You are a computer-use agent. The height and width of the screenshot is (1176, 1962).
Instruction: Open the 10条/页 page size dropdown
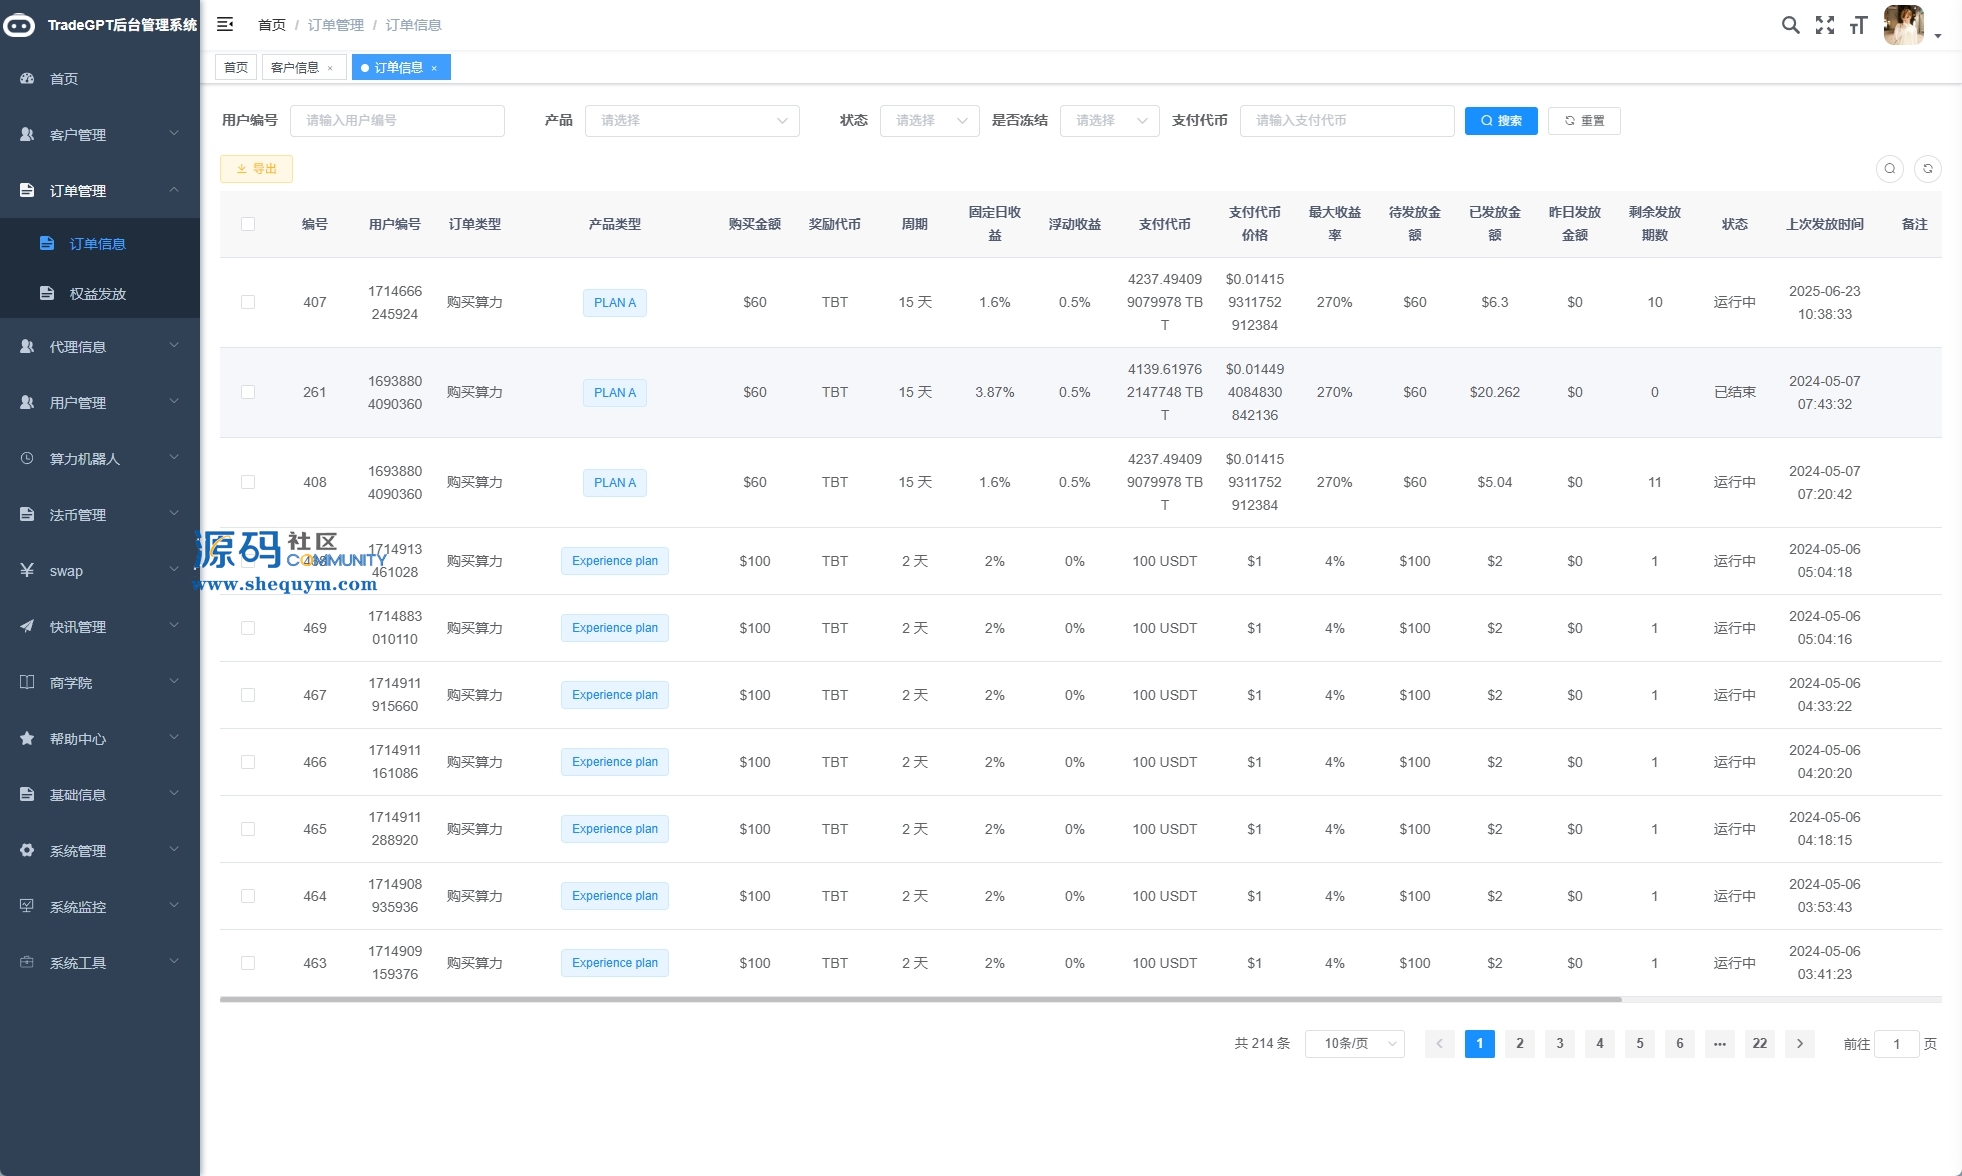point(1354,1043)
